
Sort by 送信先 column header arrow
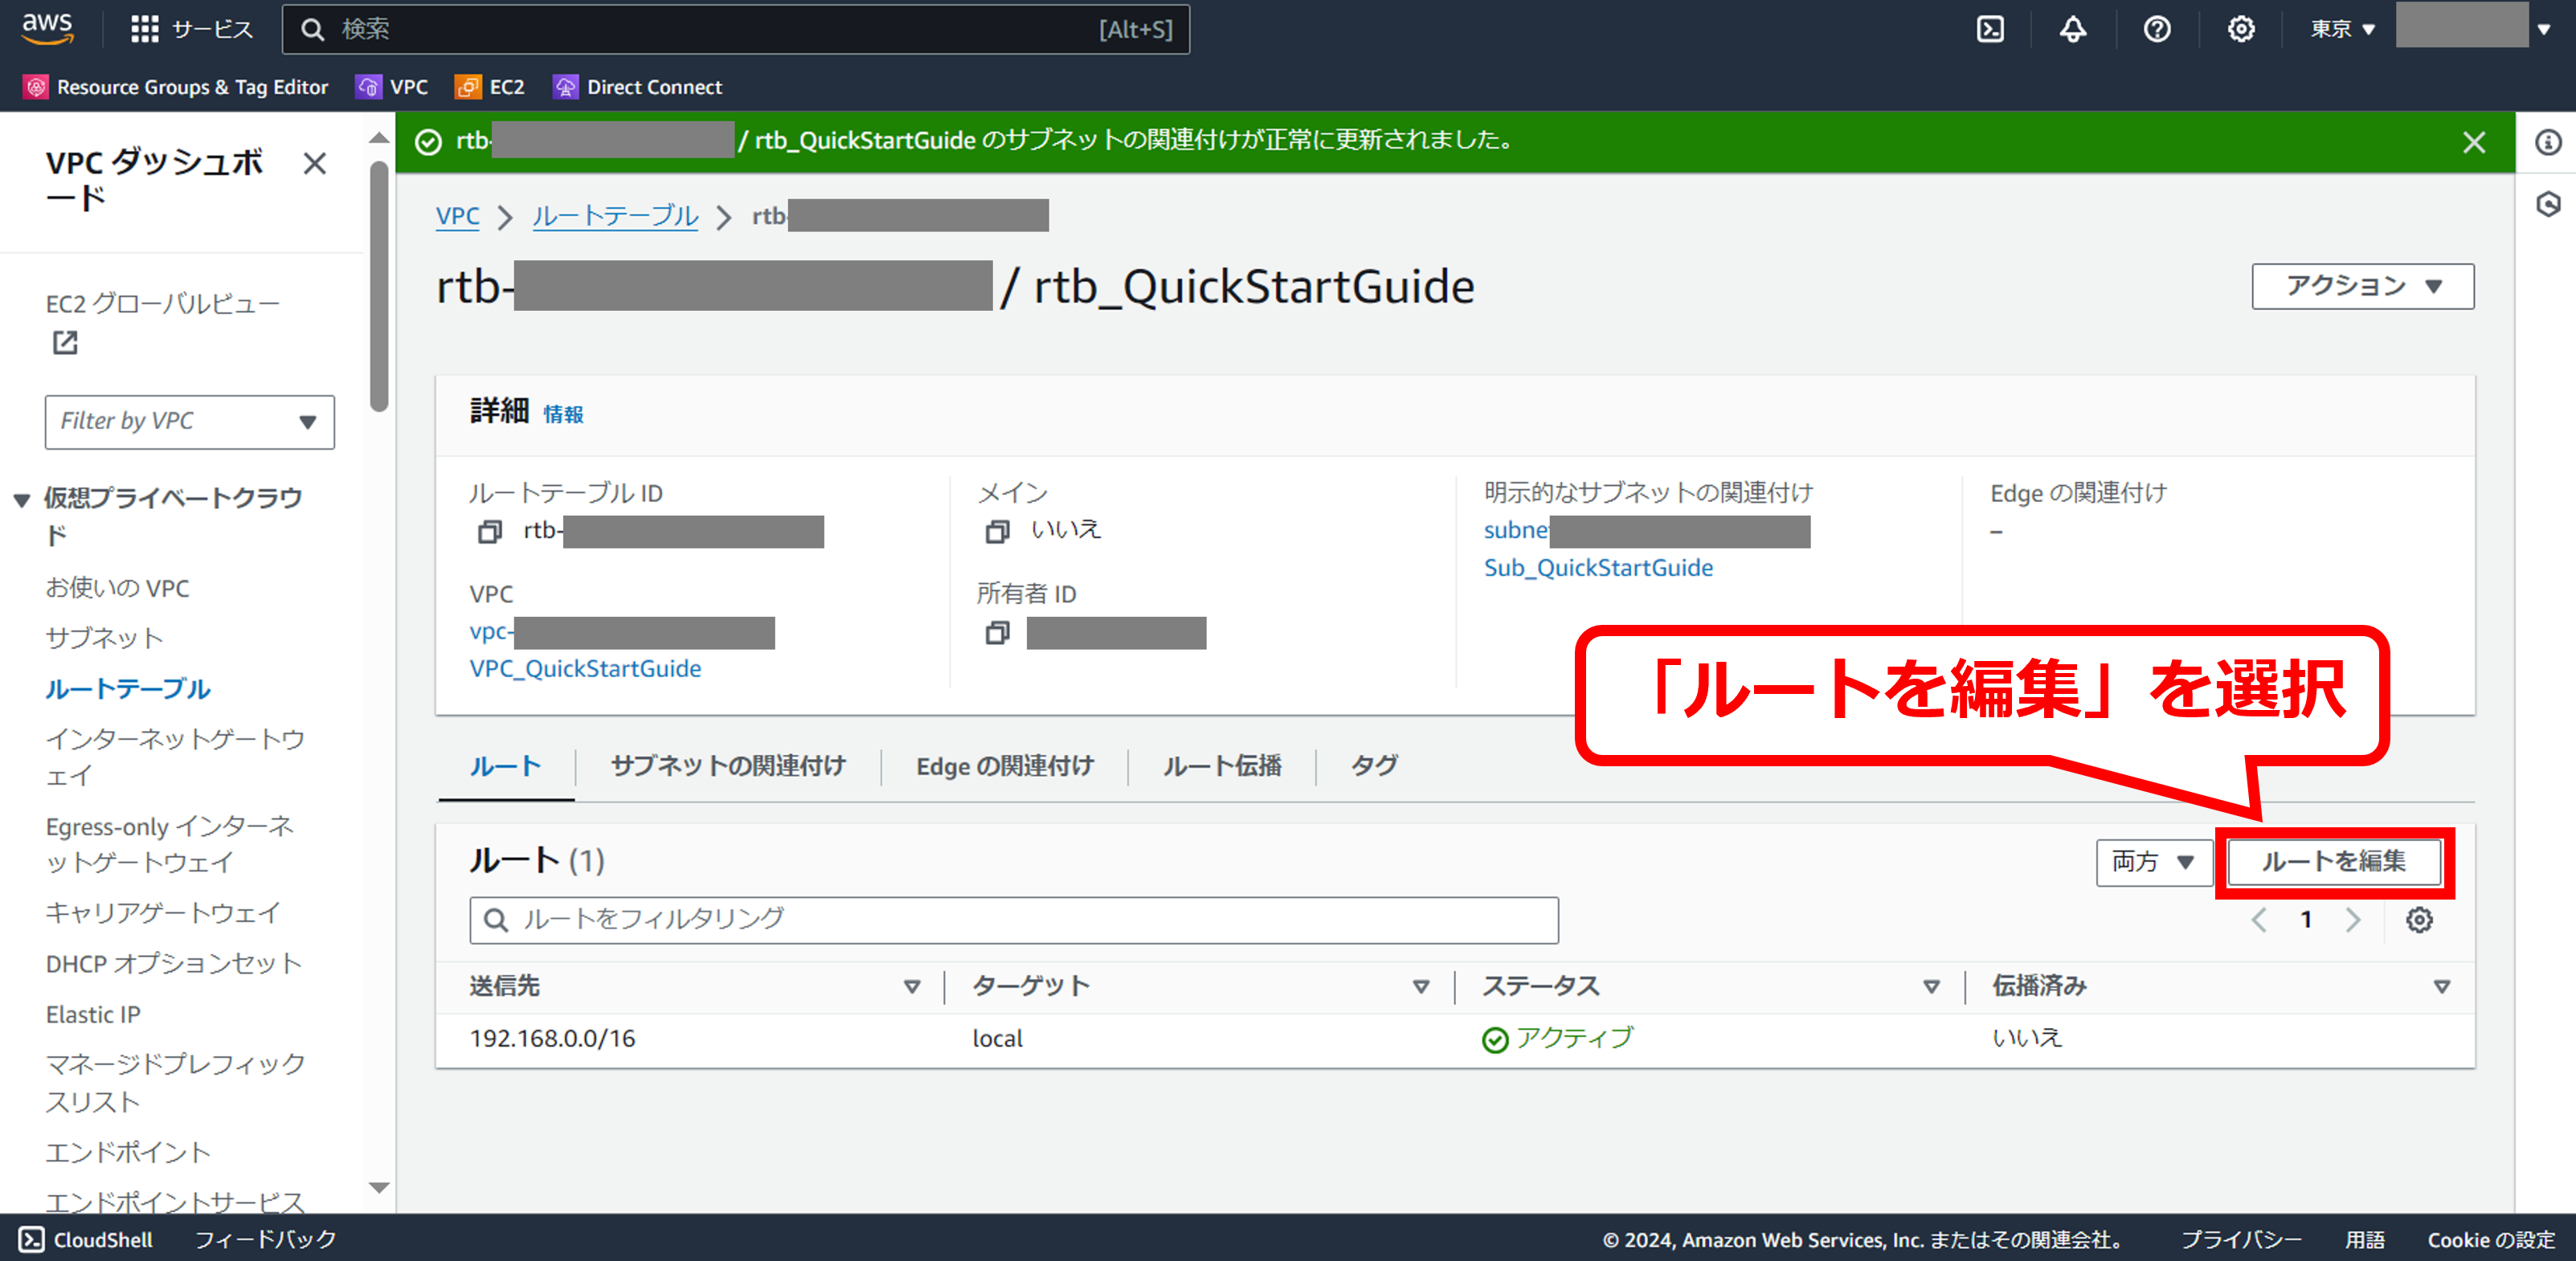(911, 987)
